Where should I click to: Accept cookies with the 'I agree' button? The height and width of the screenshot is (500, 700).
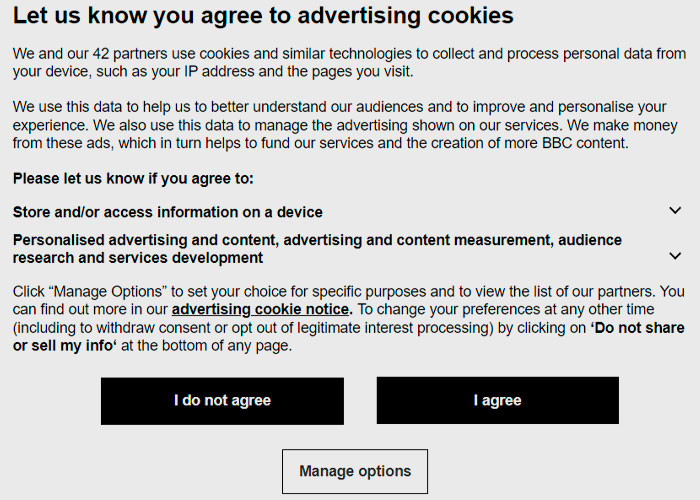[x=497, y=400]
